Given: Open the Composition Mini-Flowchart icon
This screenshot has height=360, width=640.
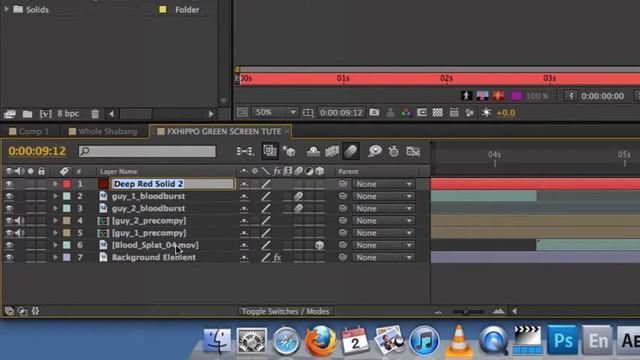Looking at the screenshot, I should (x=245, y=151).
